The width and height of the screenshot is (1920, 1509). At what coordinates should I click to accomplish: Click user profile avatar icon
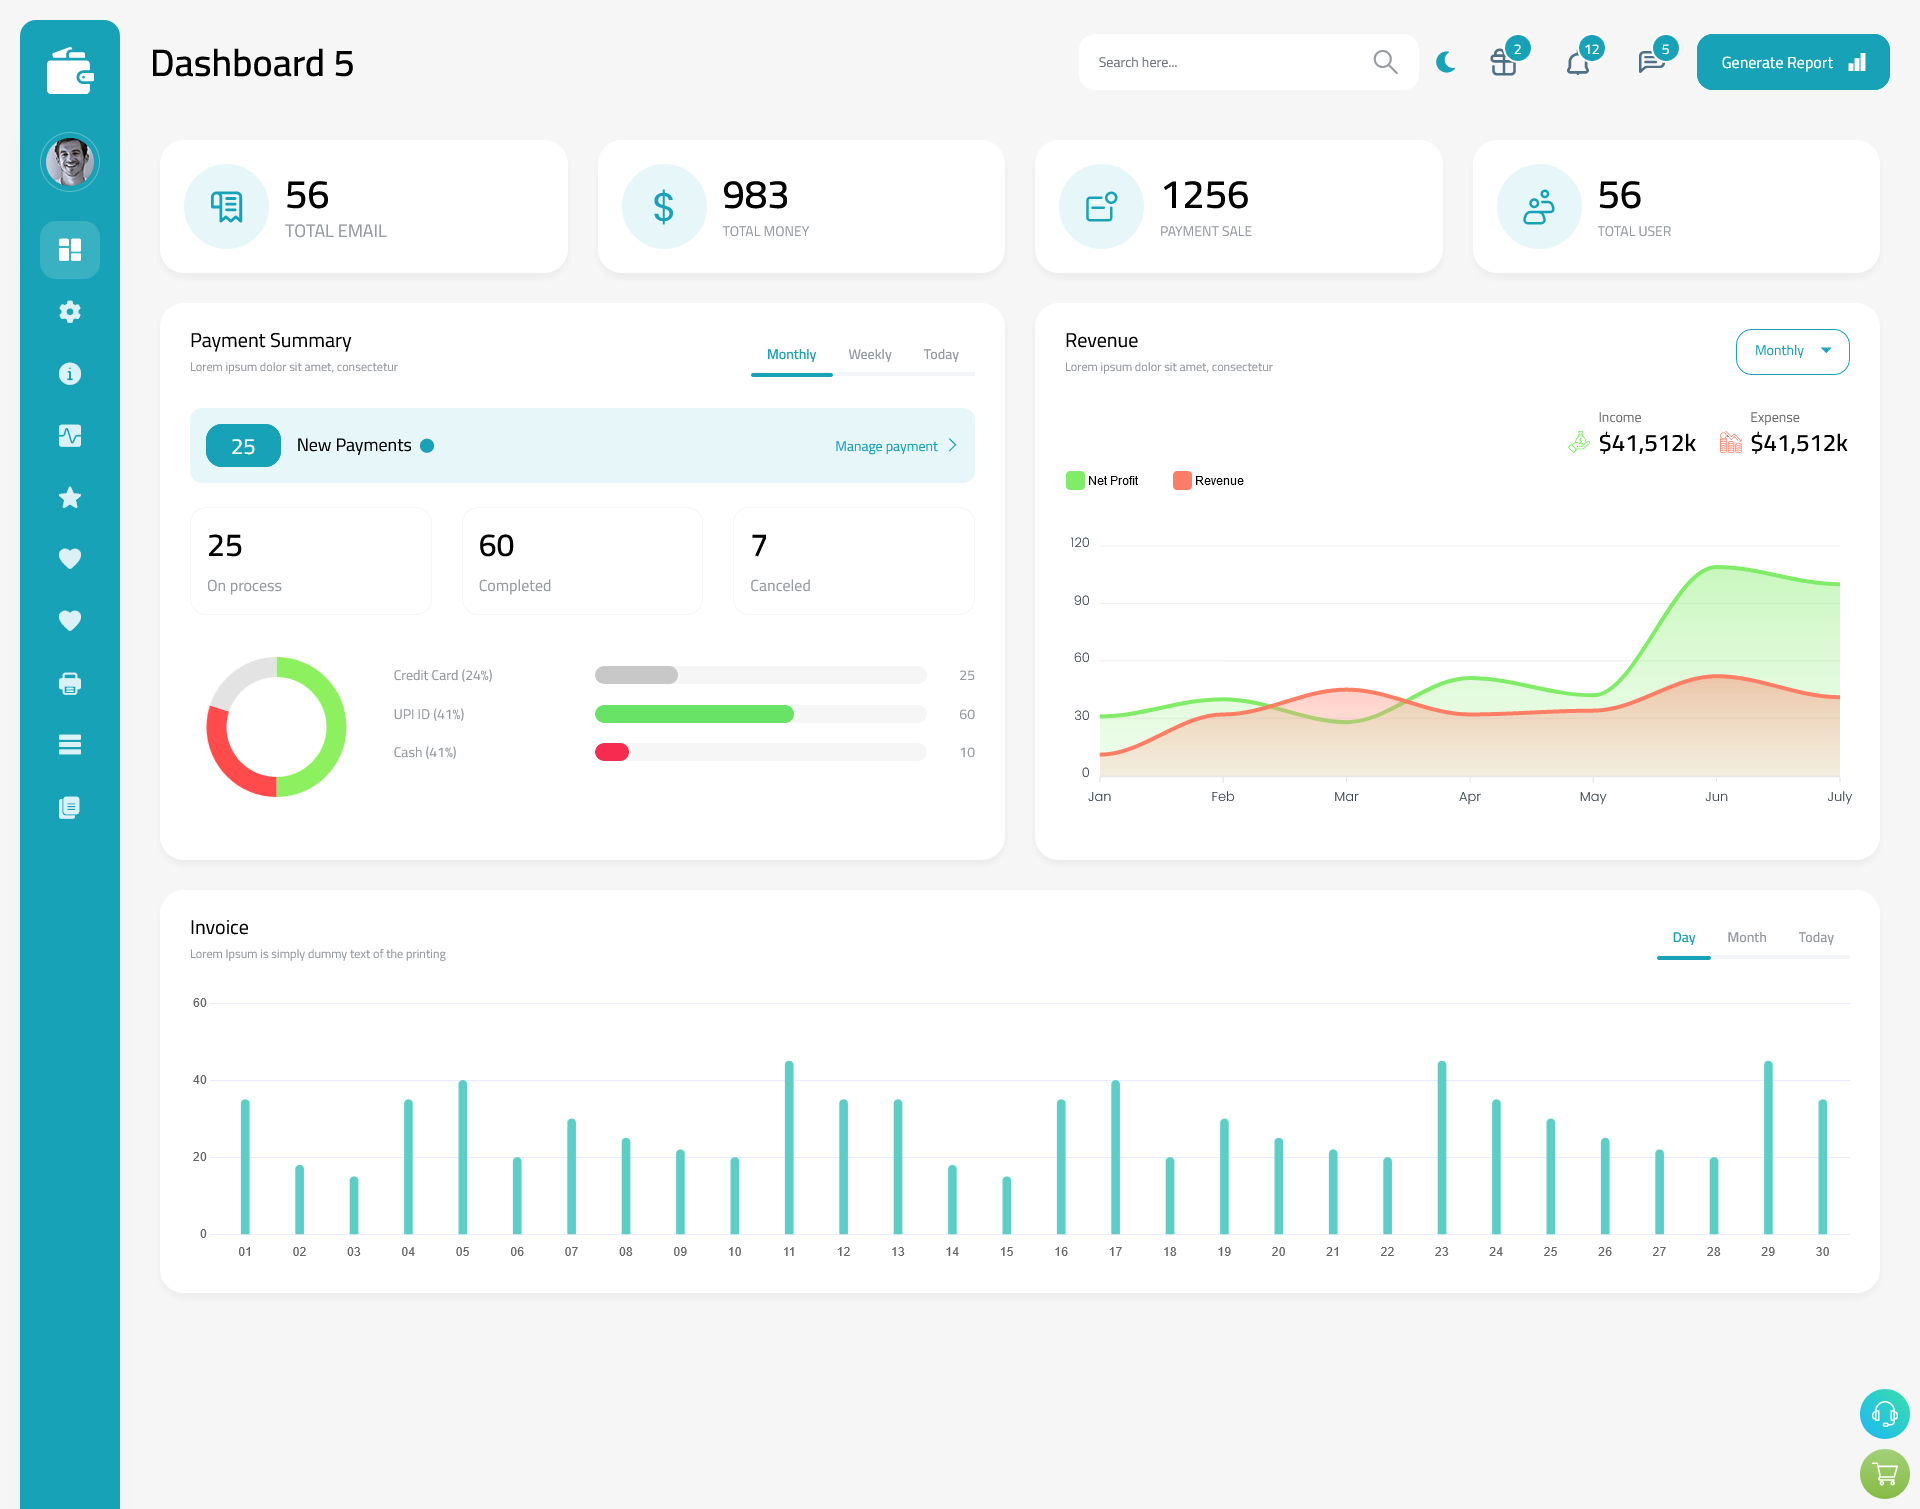point(69,159)
